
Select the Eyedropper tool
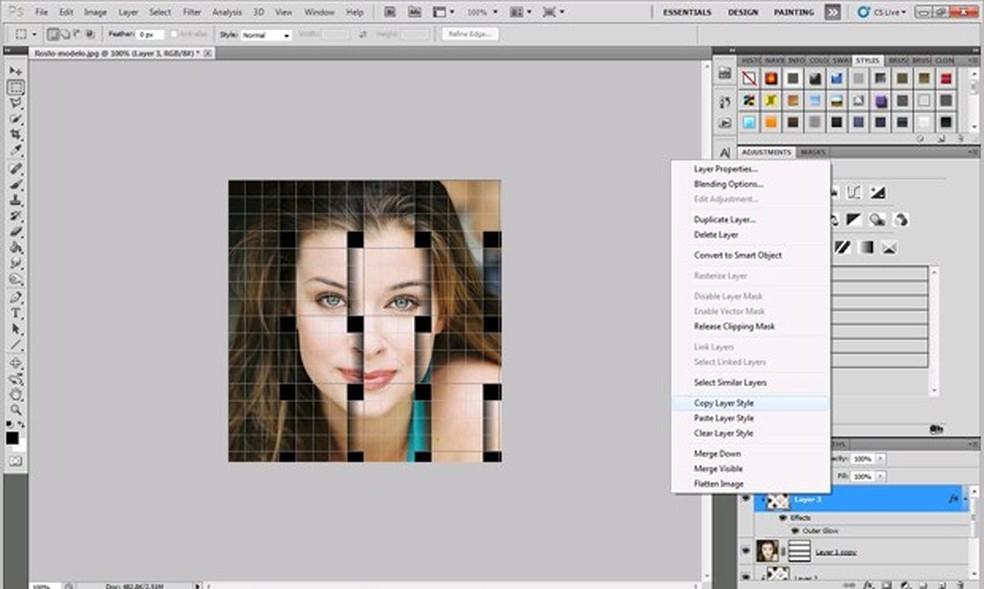pyautogui.click(x=16, y=150)
